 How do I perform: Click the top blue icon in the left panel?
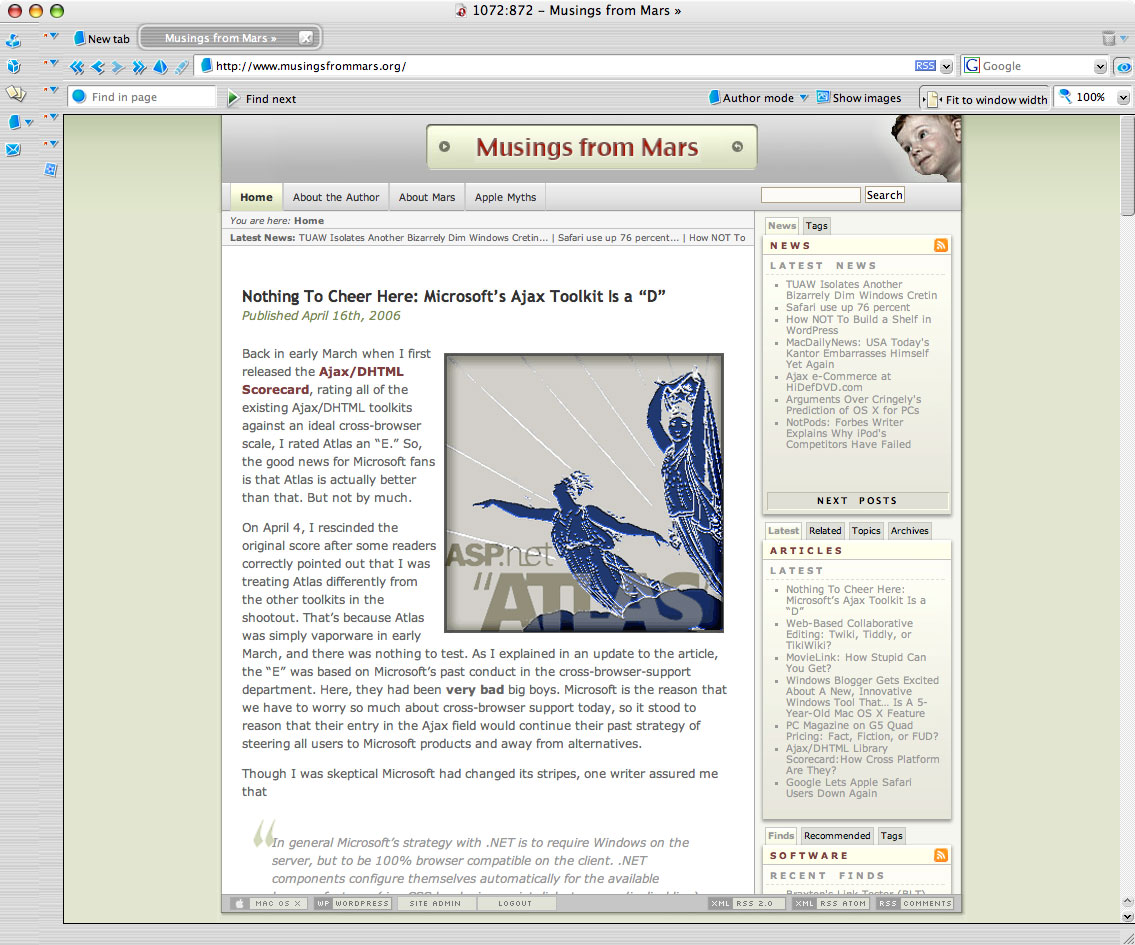pyautogui.click(x=13, y=41)
